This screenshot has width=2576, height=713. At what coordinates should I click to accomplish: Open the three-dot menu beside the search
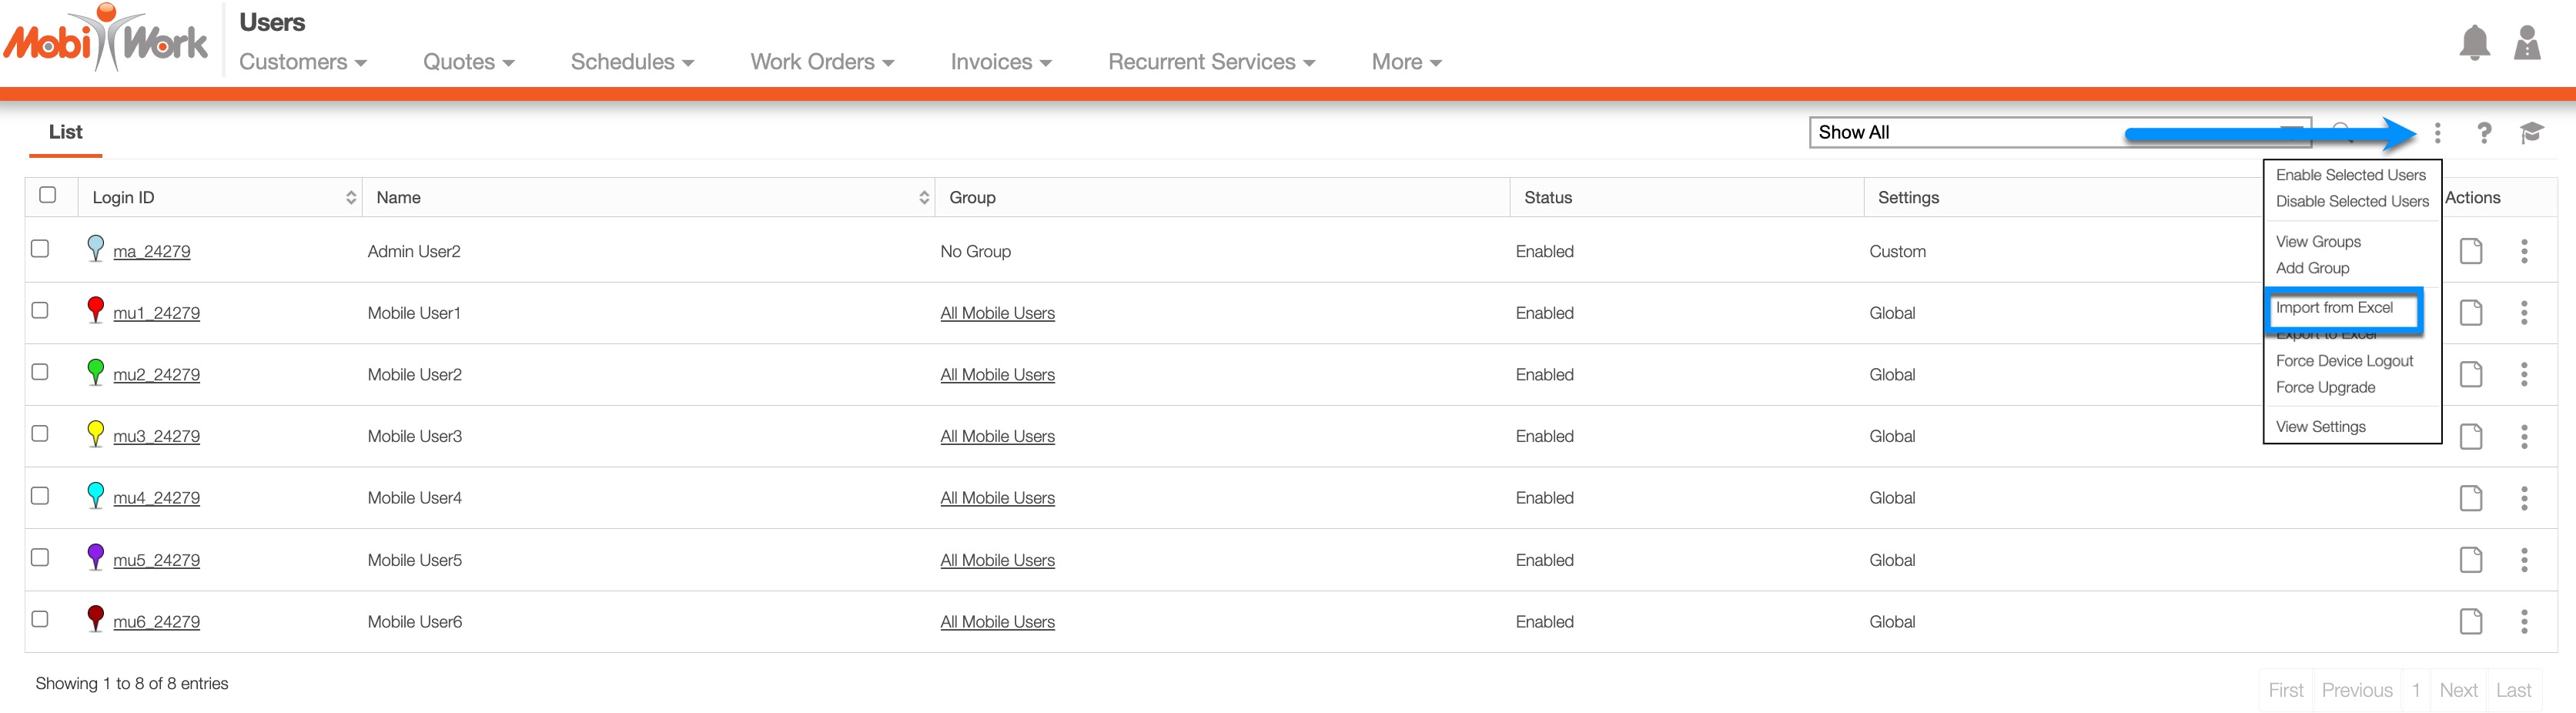point(2437,133)
